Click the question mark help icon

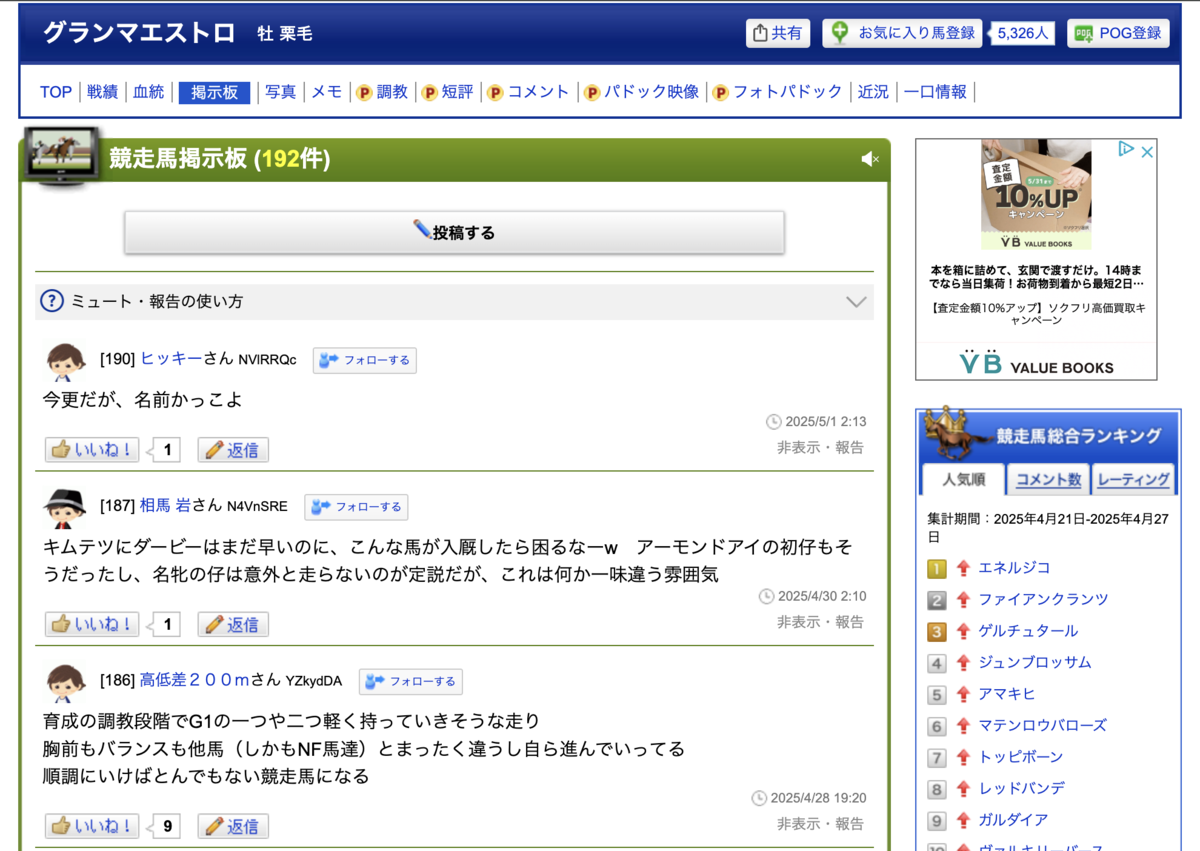click(x=52, y=301)
